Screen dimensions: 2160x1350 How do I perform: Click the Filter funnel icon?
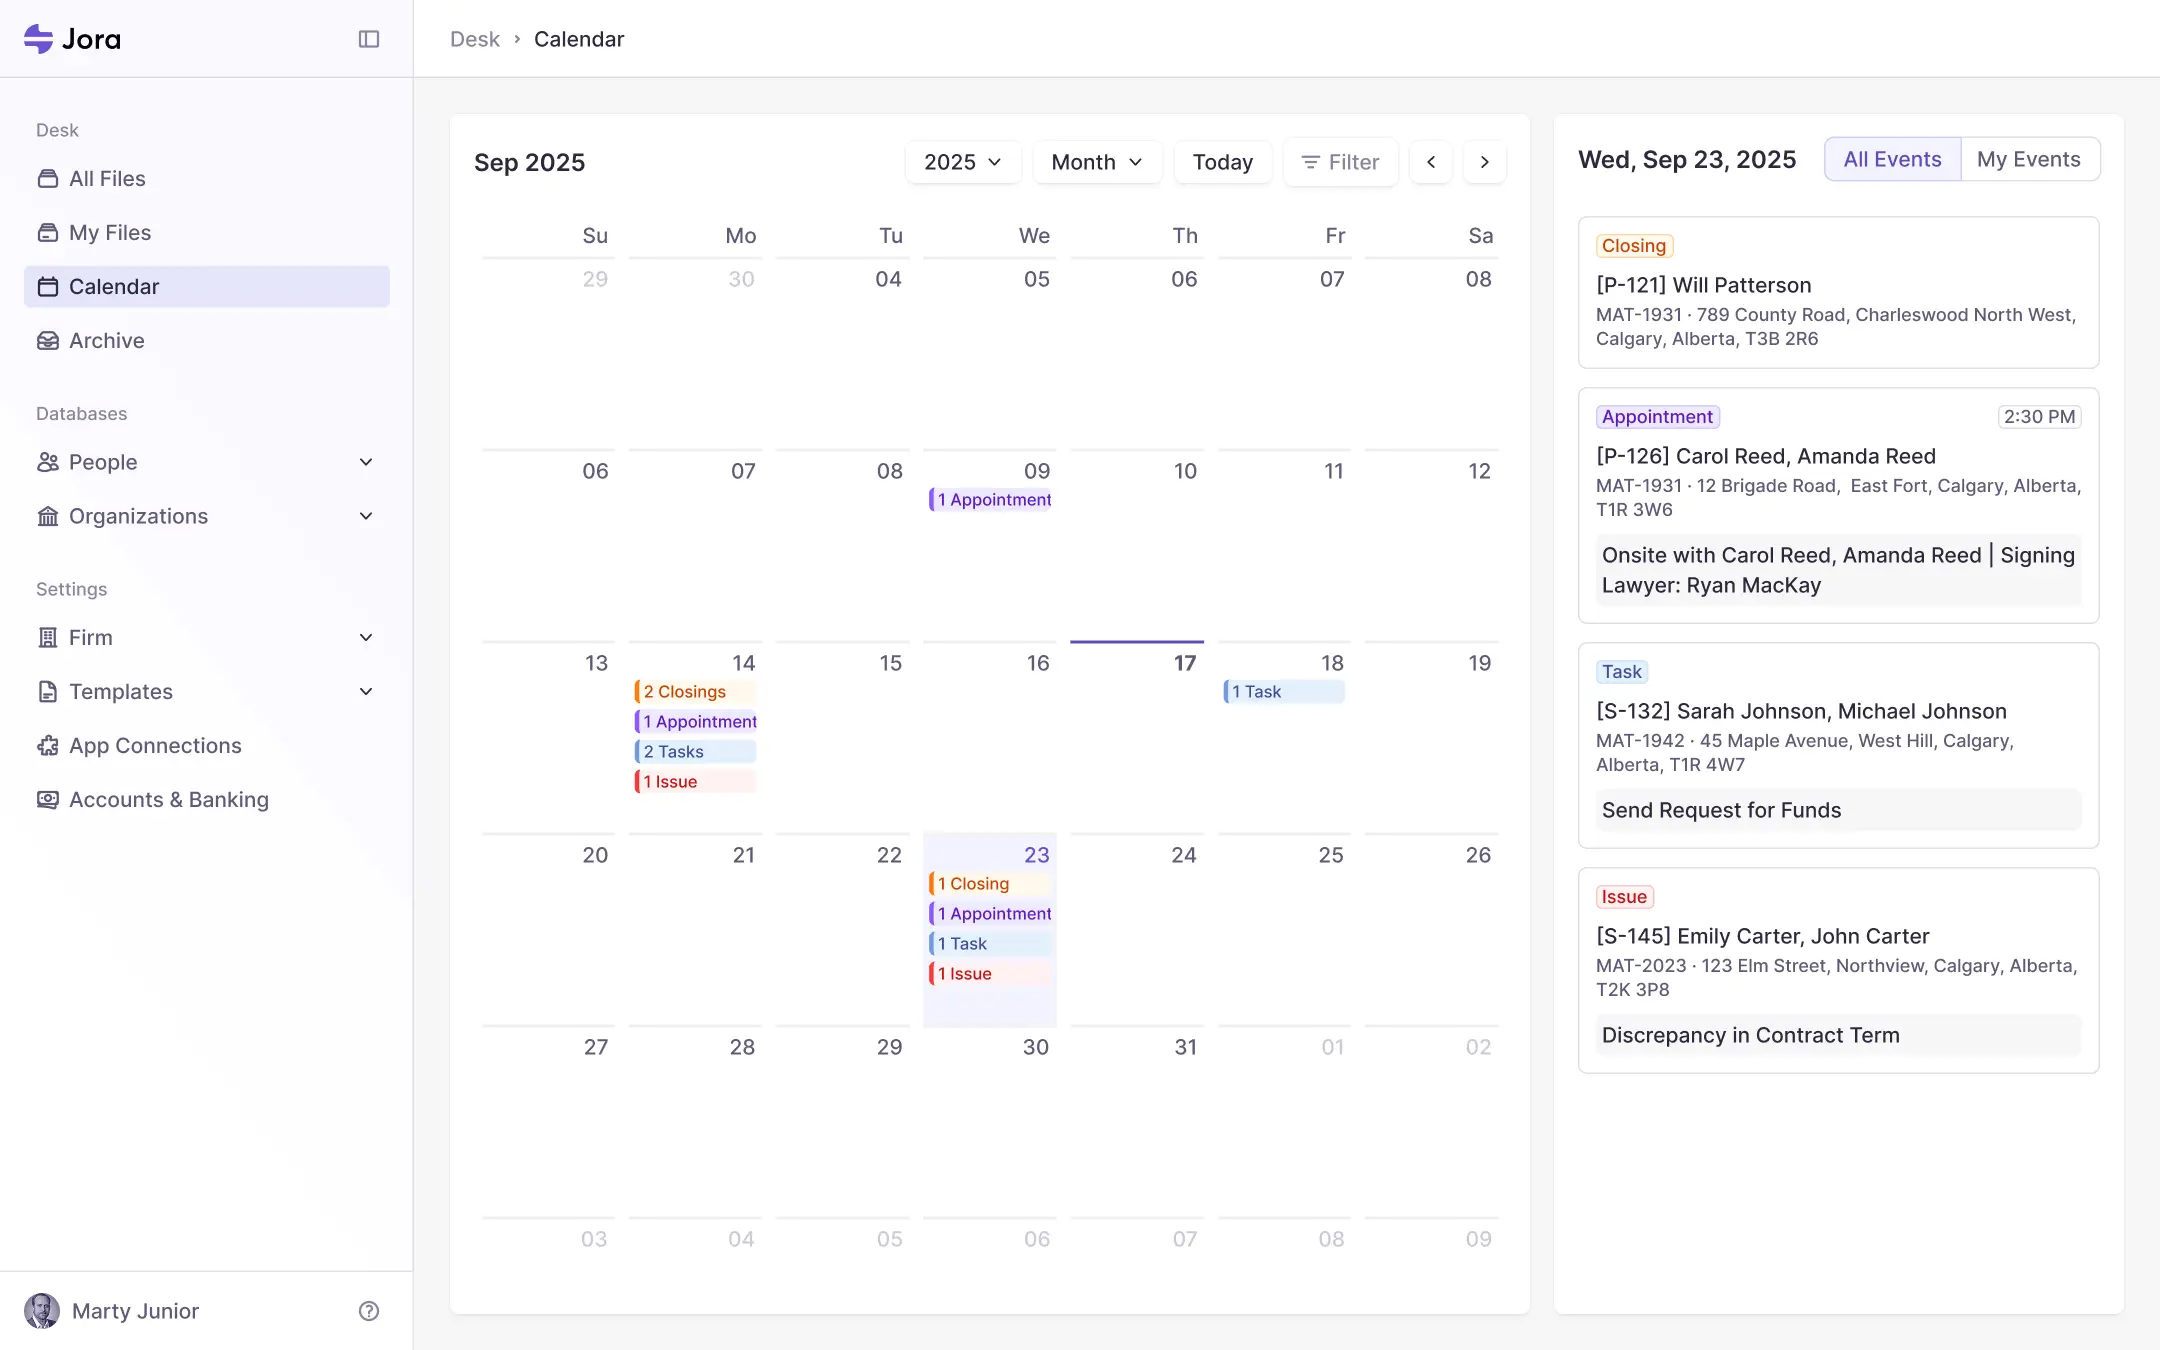[x=1313, y=161]
